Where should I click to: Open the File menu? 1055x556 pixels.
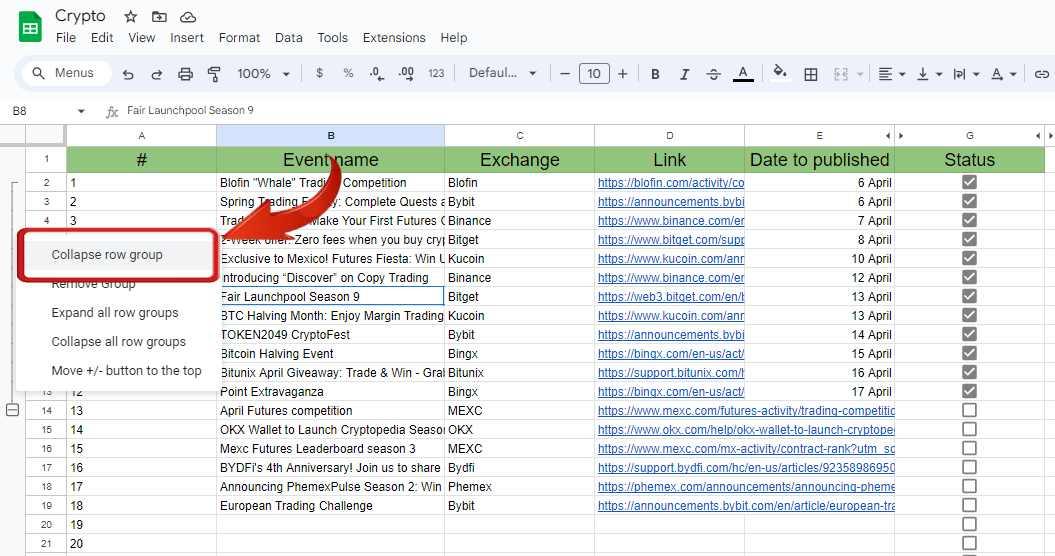66,38
